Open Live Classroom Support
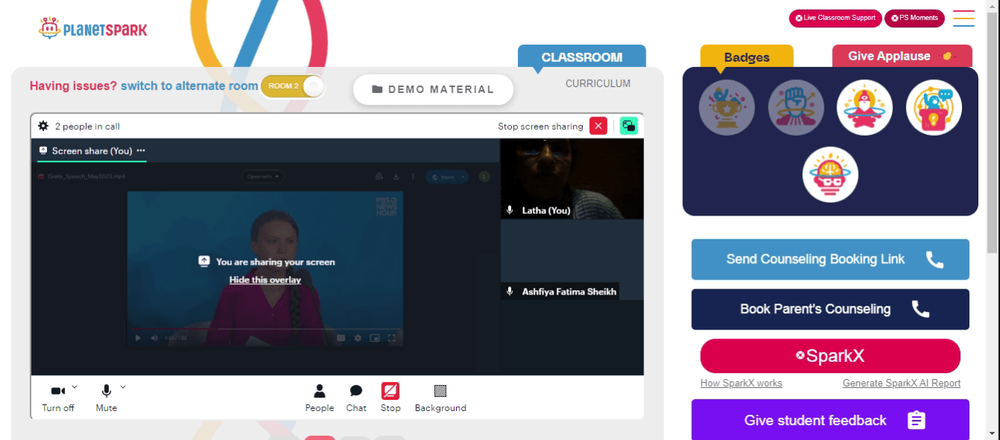Screen dimensions: 1000x440 point(835,18)
